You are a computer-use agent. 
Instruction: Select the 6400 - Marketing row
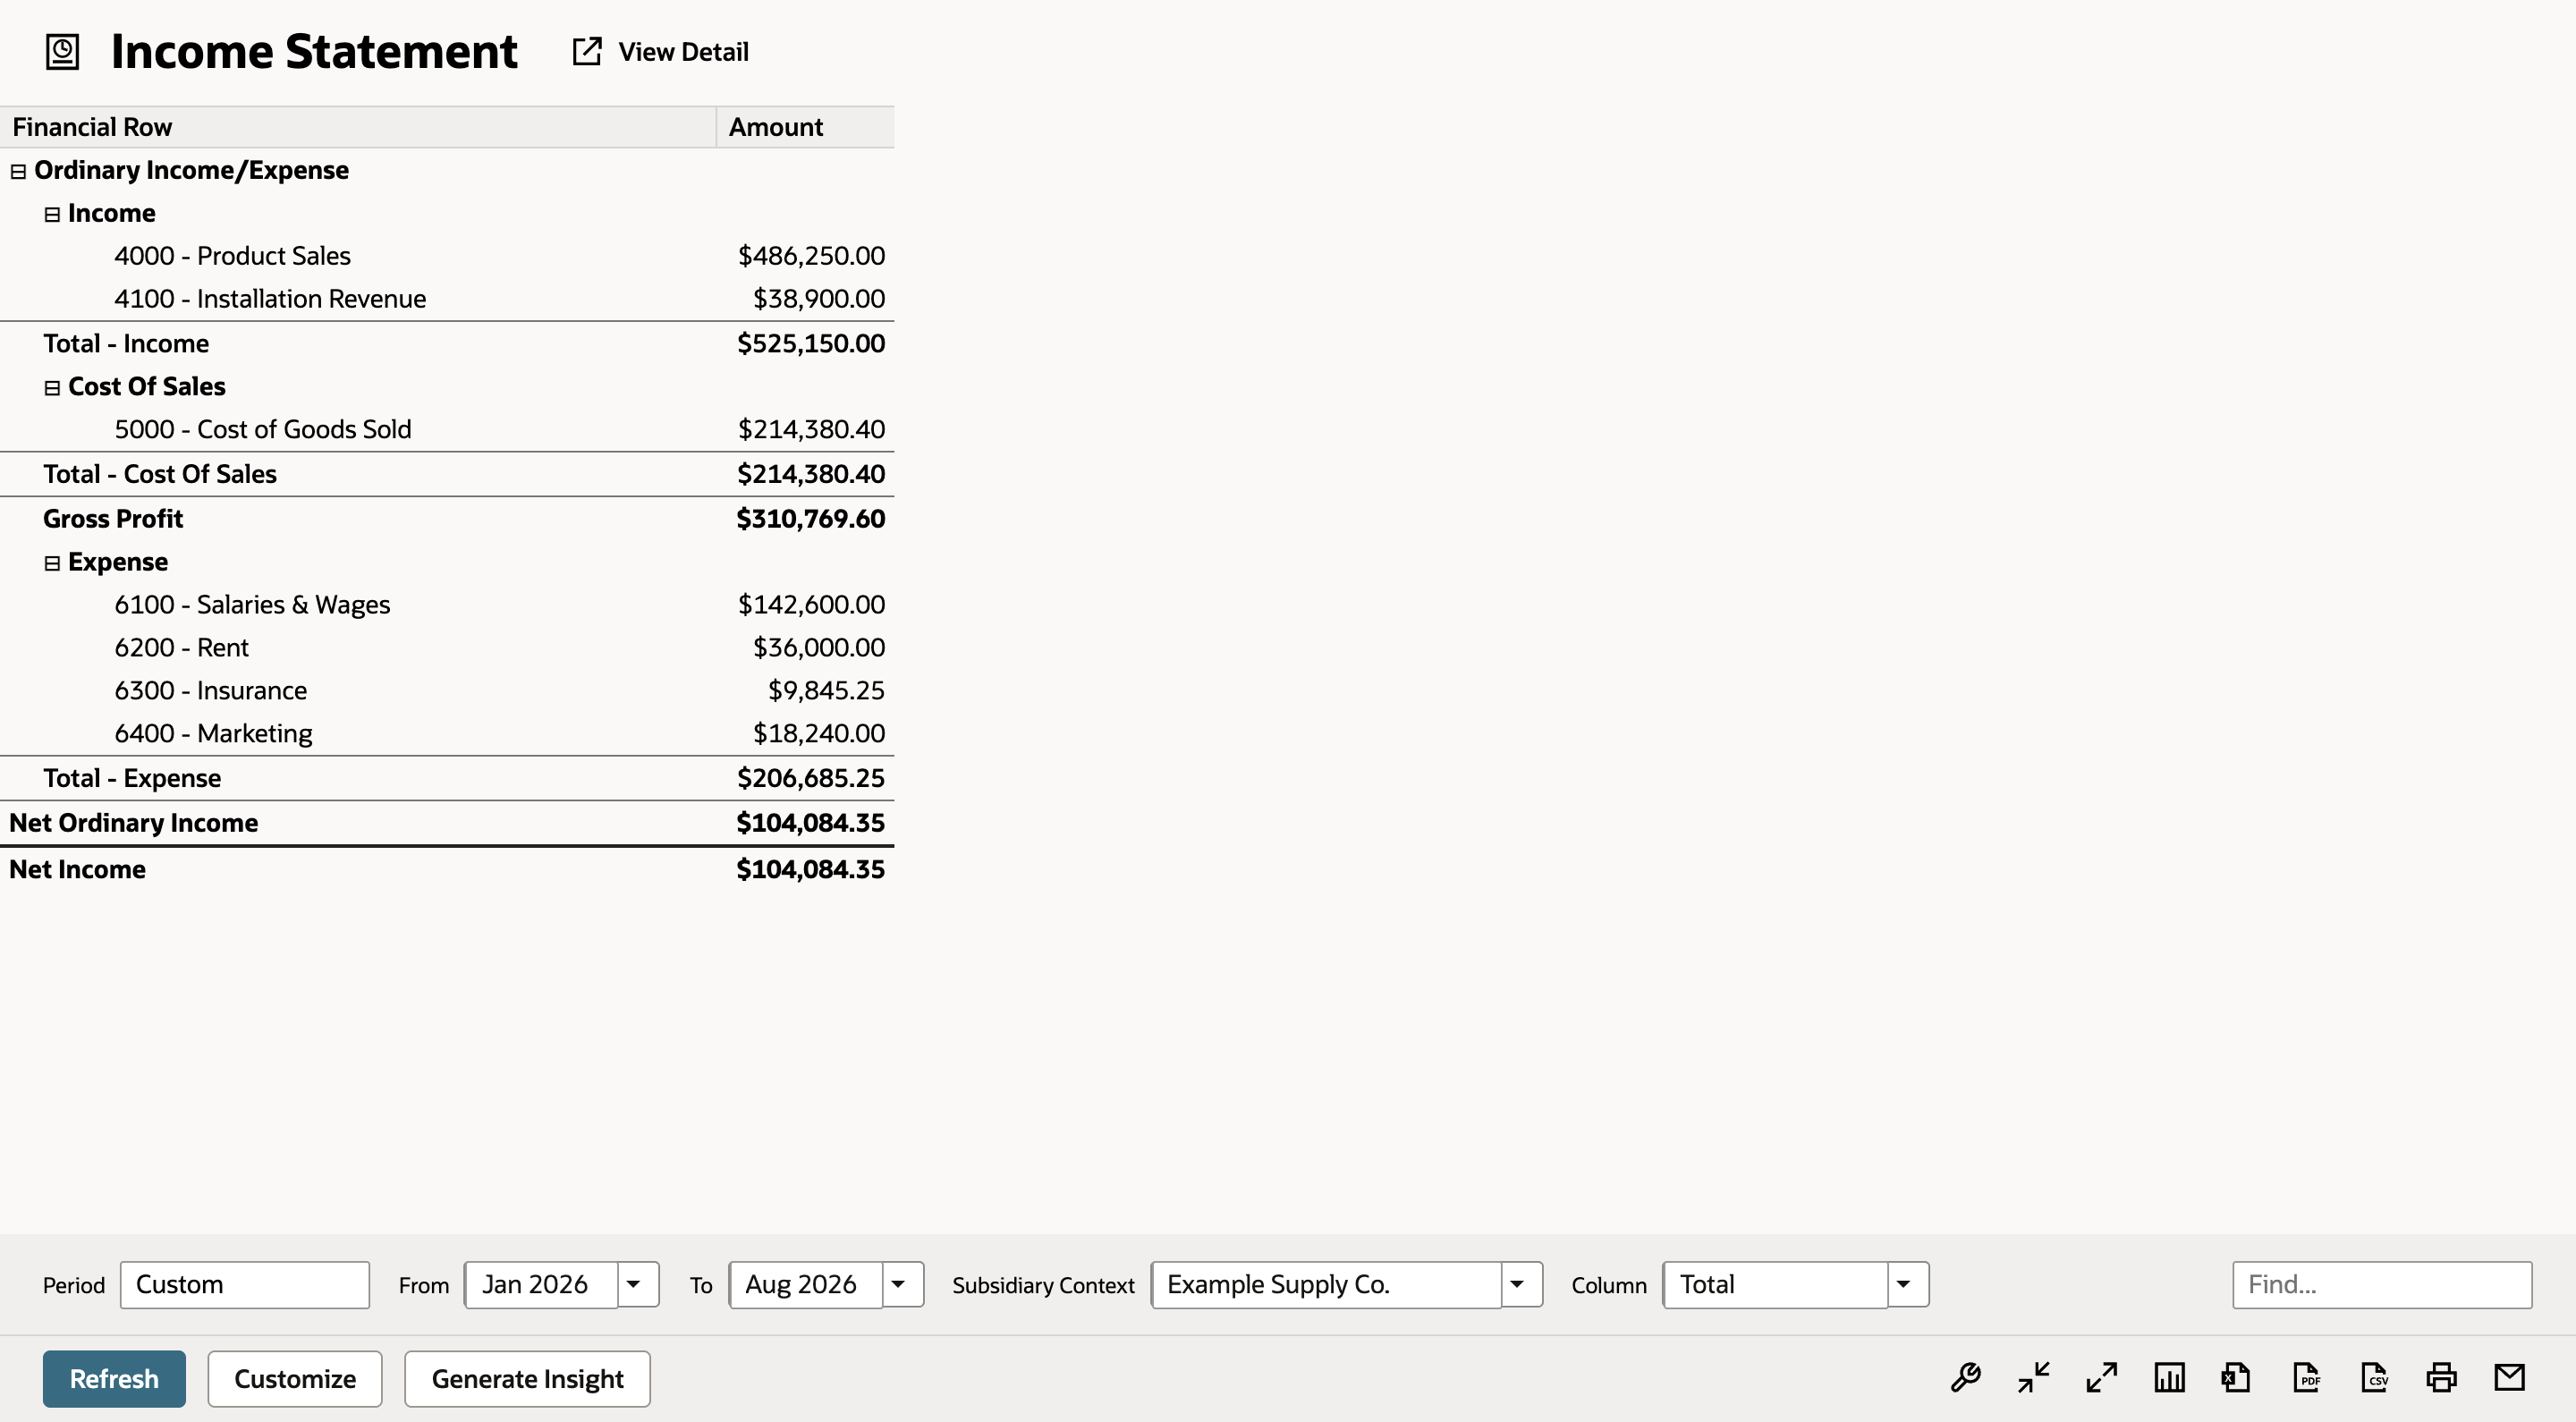pos(447,734)
